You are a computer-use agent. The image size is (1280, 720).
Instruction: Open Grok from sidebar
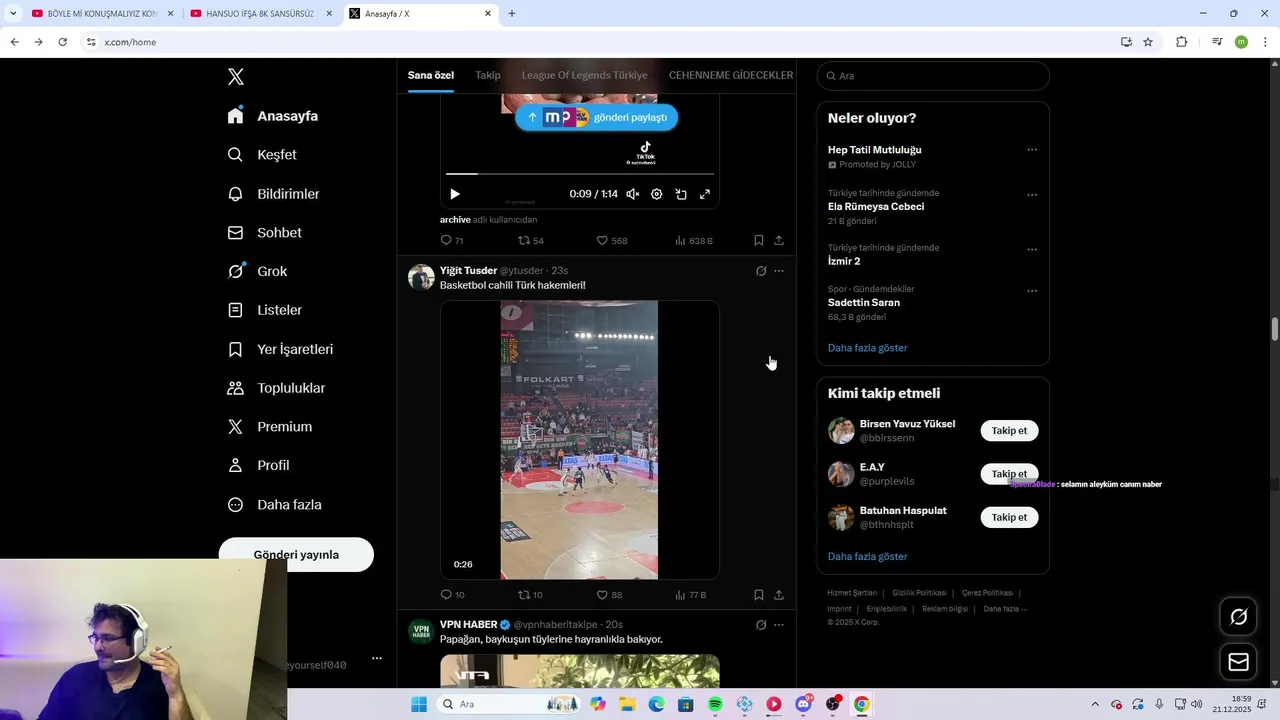[257, 271]
